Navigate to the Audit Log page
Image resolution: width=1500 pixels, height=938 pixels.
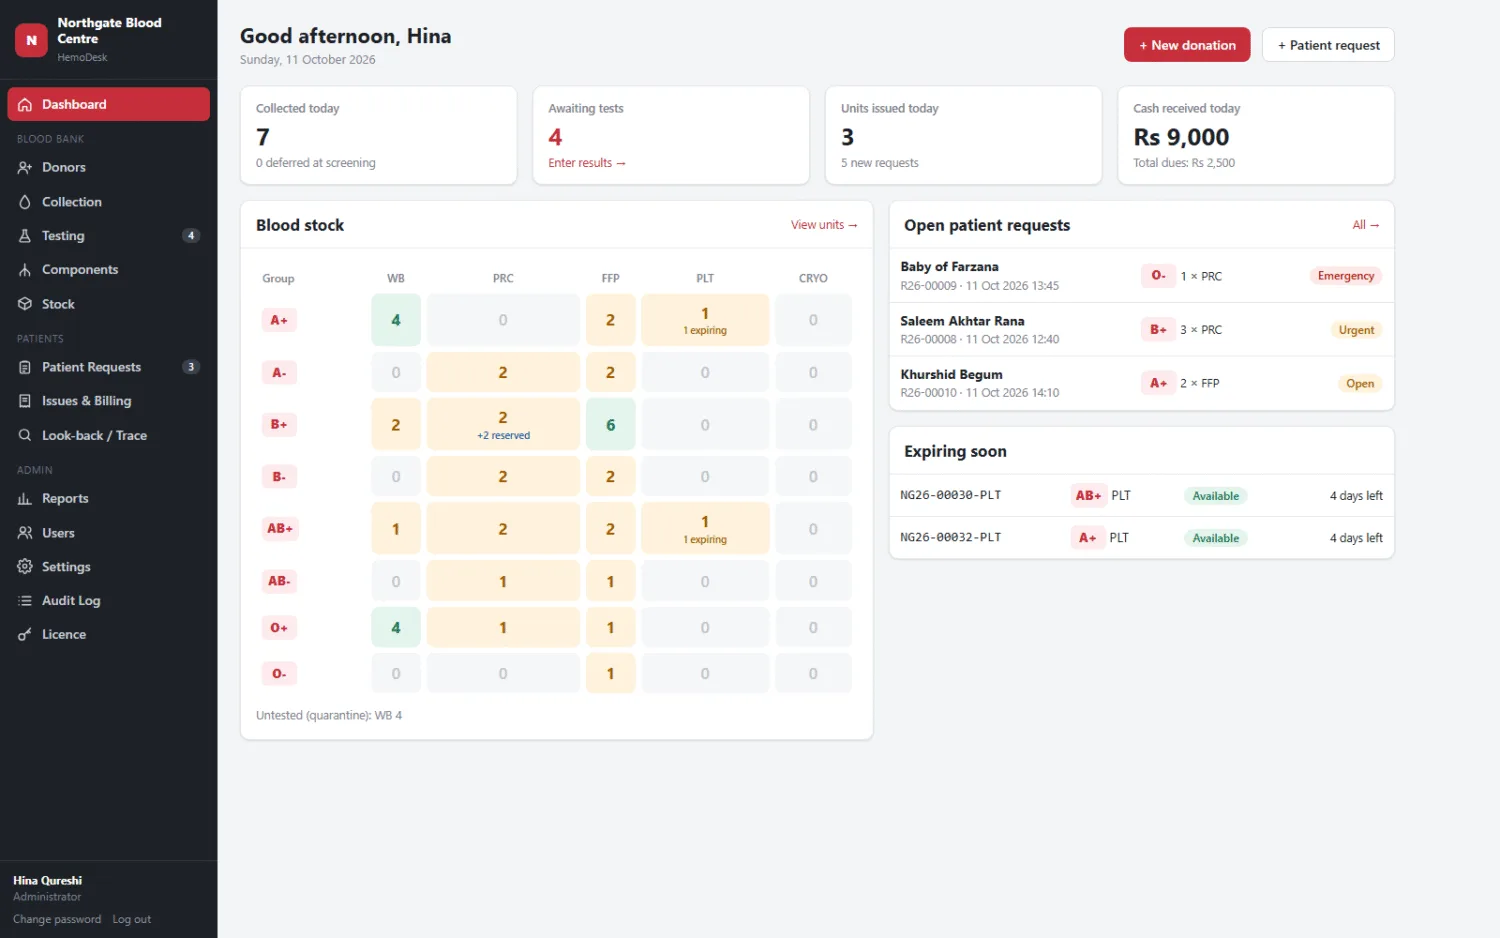tap(108, 601)
